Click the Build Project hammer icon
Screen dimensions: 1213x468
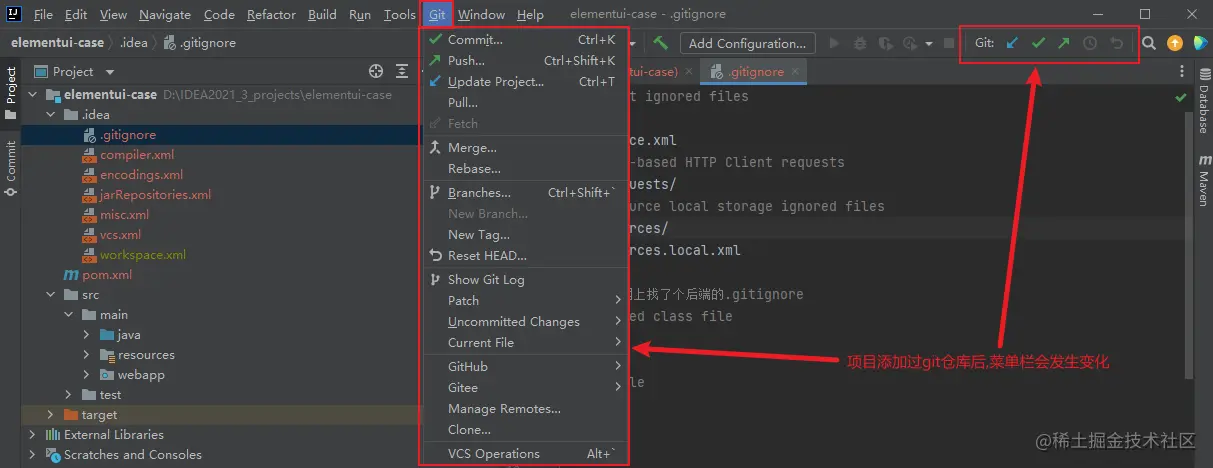661,43
